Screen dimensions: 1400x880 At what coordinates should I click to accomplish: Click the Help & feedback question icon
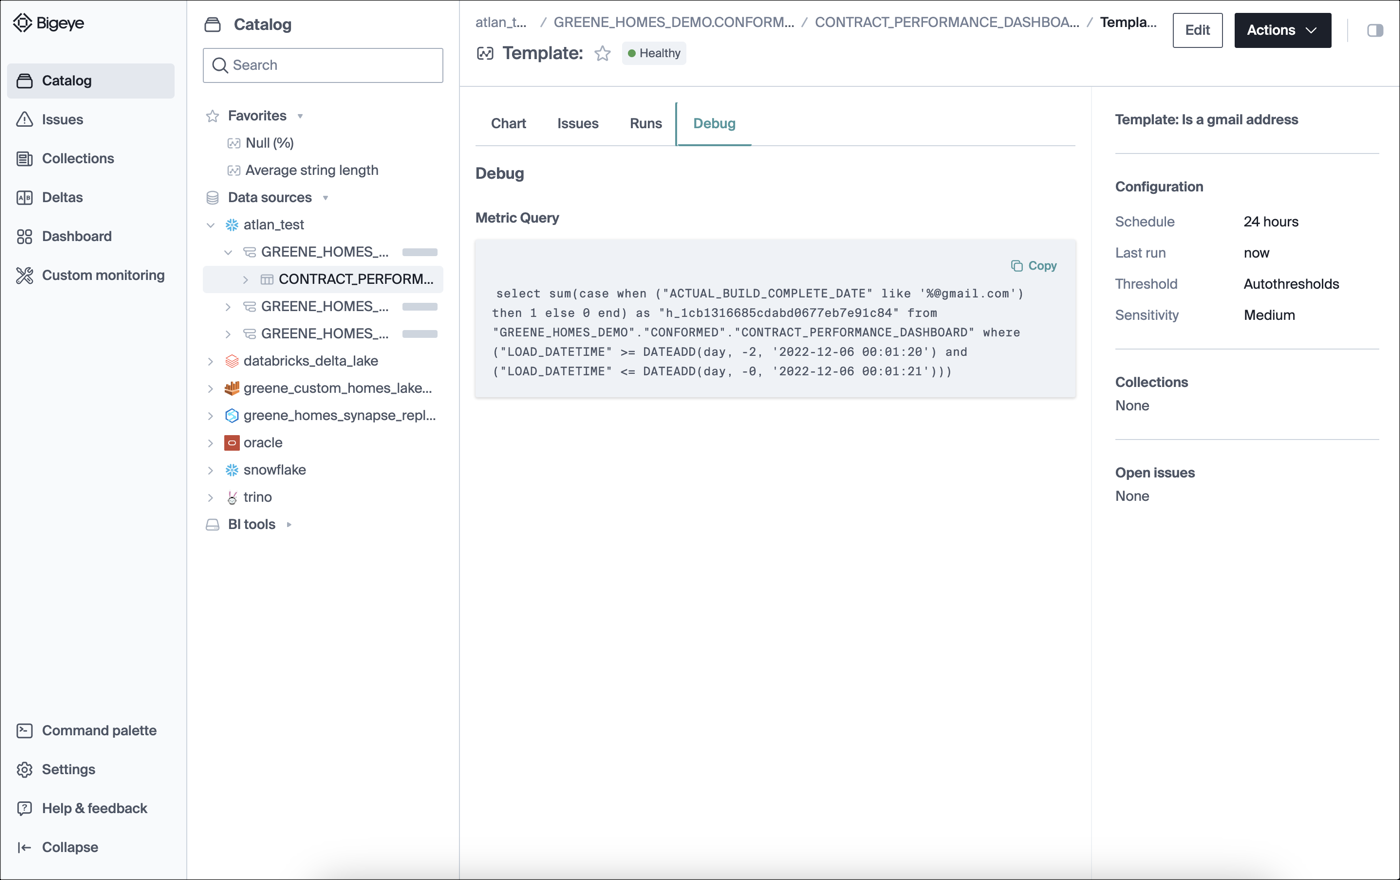[x=25, y=809]
